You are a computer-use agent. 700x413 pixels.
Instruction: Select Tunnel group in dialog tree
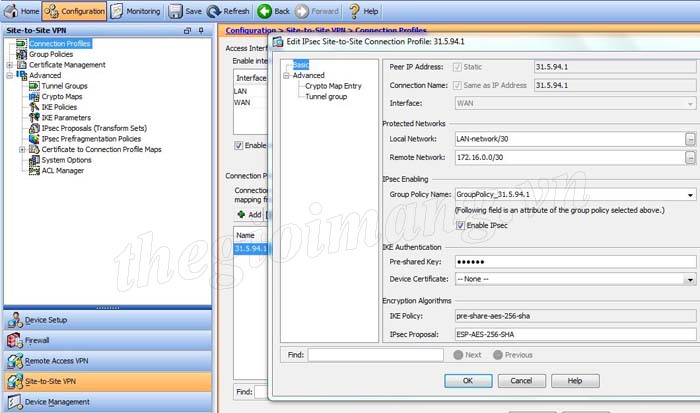(x=326, y=96)
